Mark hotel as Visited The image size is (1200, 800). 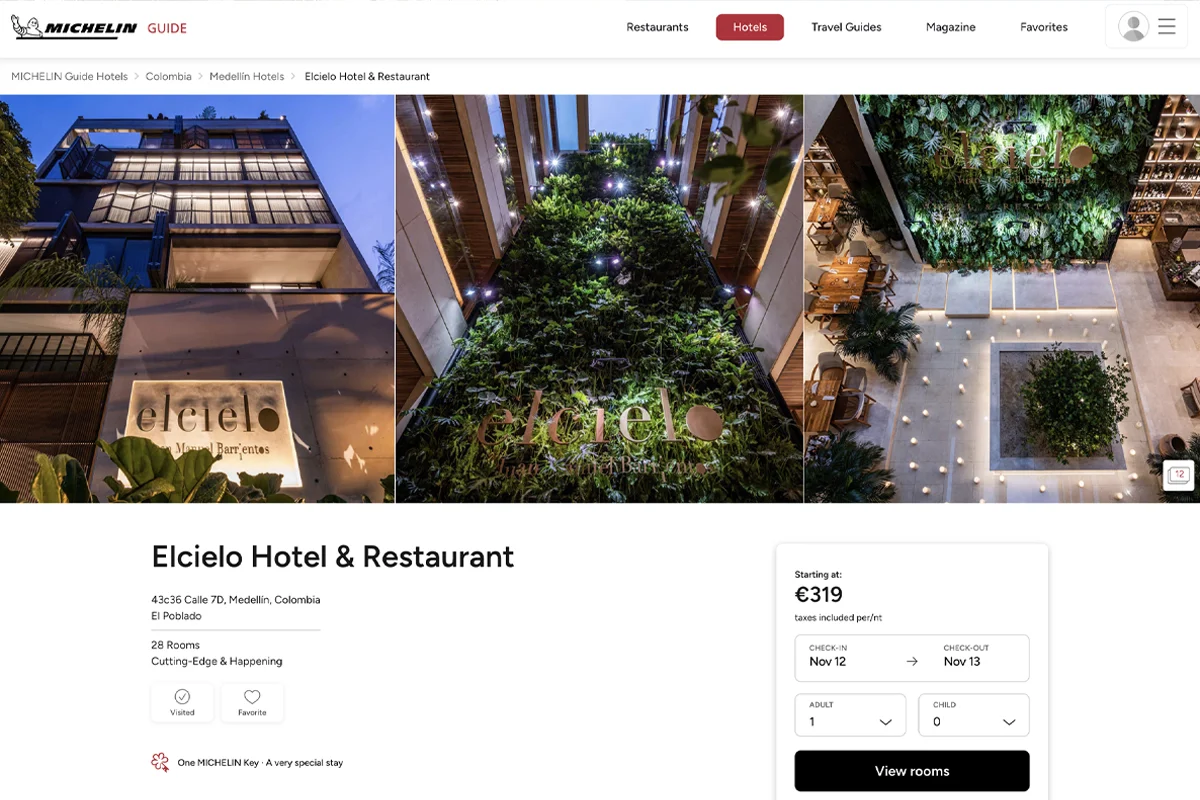pyautogui.click(x=182, y=703)
